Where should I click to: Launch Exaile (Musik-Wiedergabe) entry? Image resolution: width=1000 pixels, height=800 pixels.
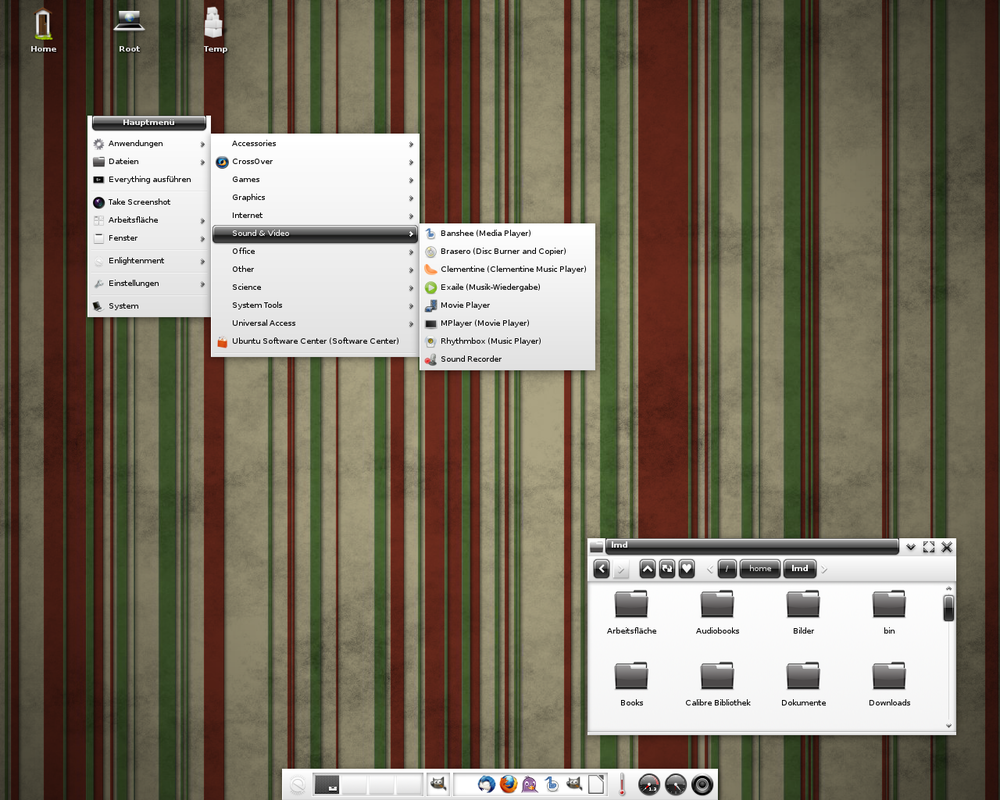(x=507, y=287)
